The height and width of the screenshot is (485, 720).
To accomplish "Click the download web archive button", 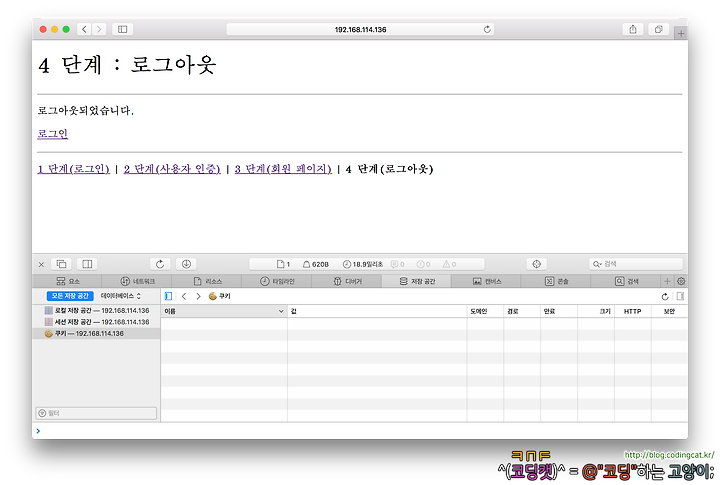I will click(186, 264).
